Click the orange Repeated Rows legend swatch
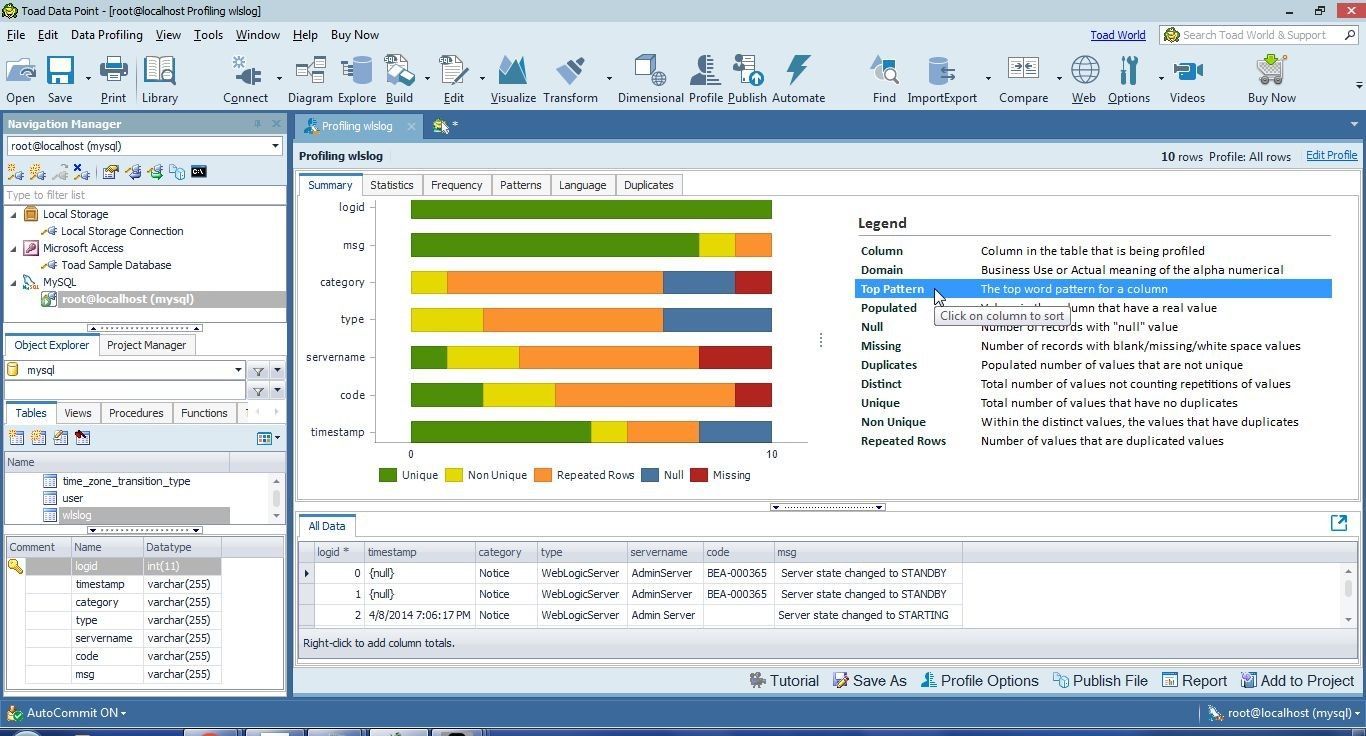The height and width of the screenshot is (736, 1366). [x=543, y=475]
